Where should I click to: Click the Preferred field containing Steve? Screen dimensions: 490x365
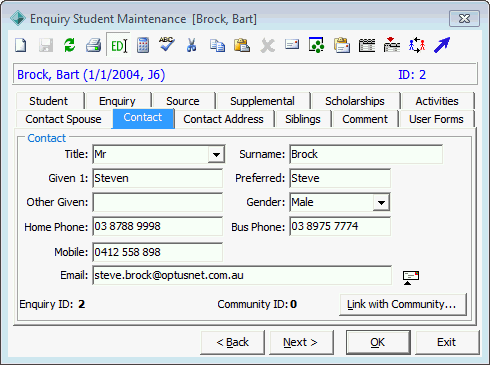(x=340, y=178)
